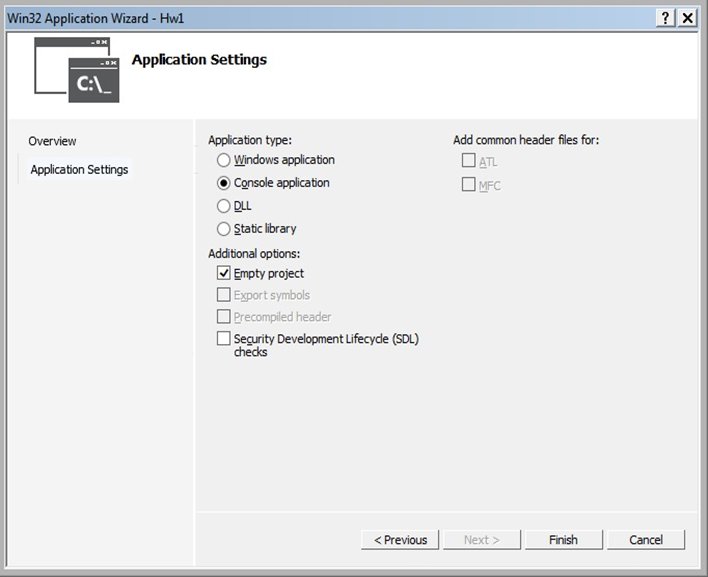Check the MFC header files box

tap(469, 184)
